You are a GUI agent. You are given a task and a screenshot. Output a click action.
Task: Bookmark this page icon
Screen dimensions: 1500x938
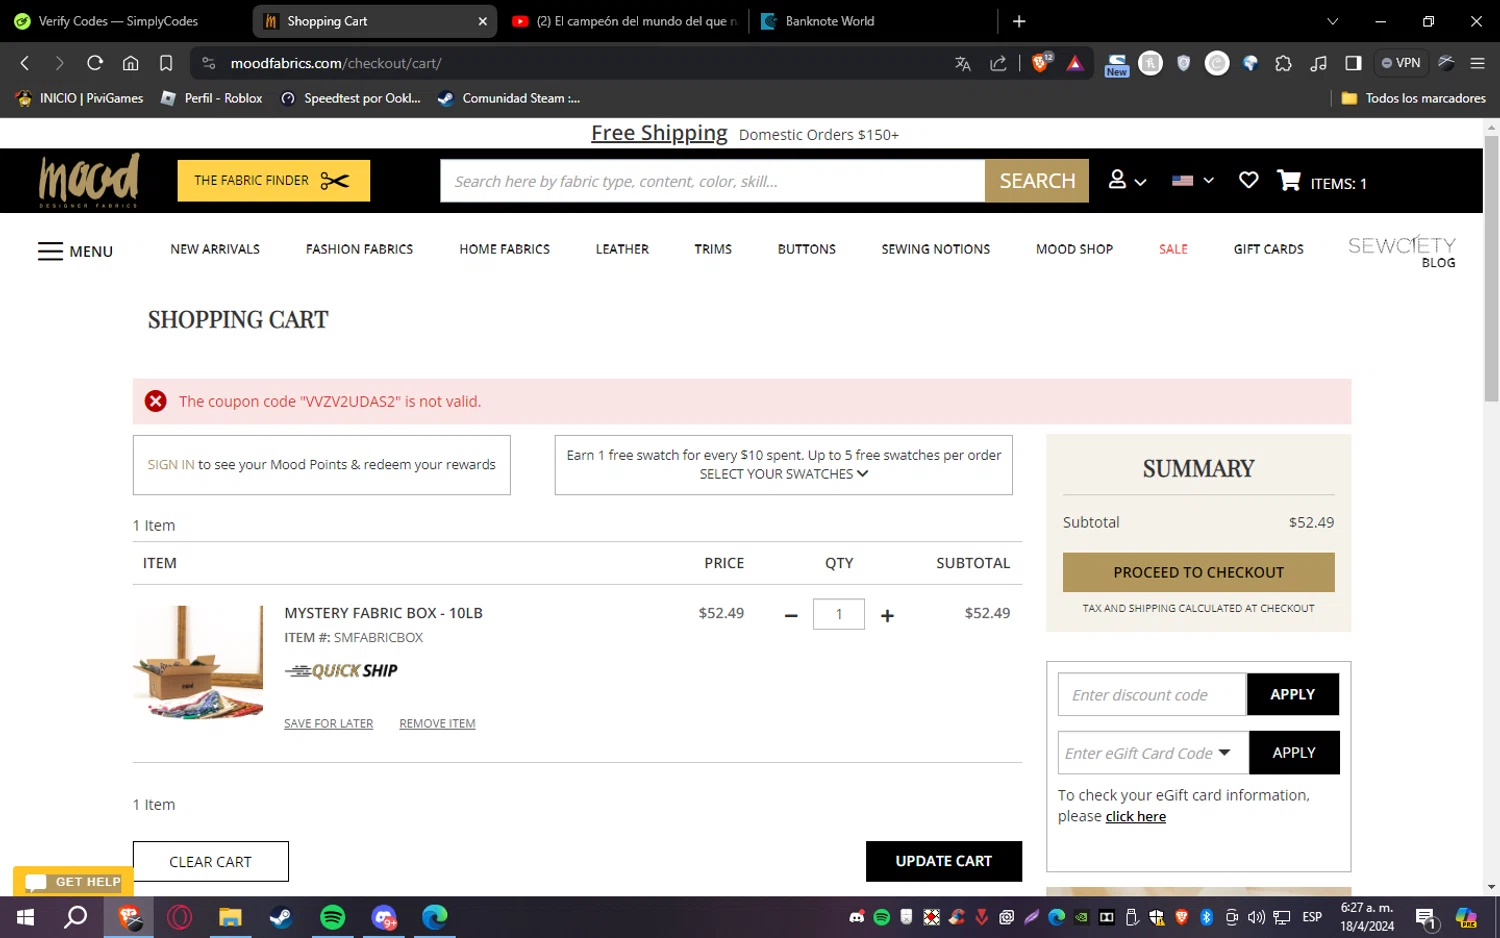click(x=166, y=63)
